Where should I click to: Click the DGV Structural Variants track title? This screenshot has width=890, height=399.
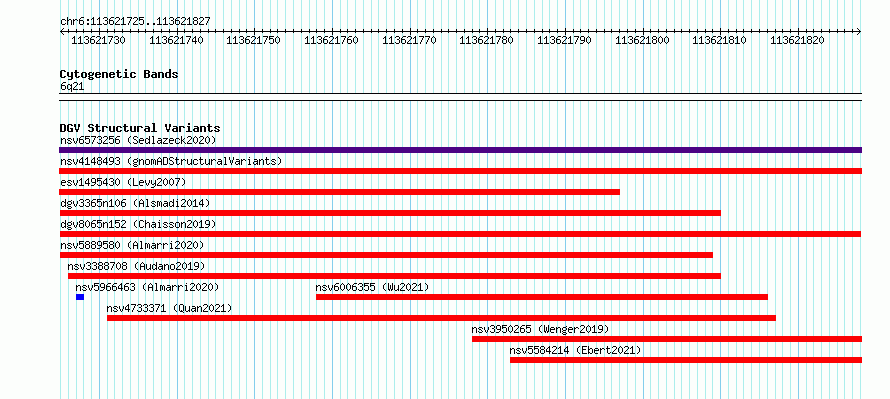140,128
